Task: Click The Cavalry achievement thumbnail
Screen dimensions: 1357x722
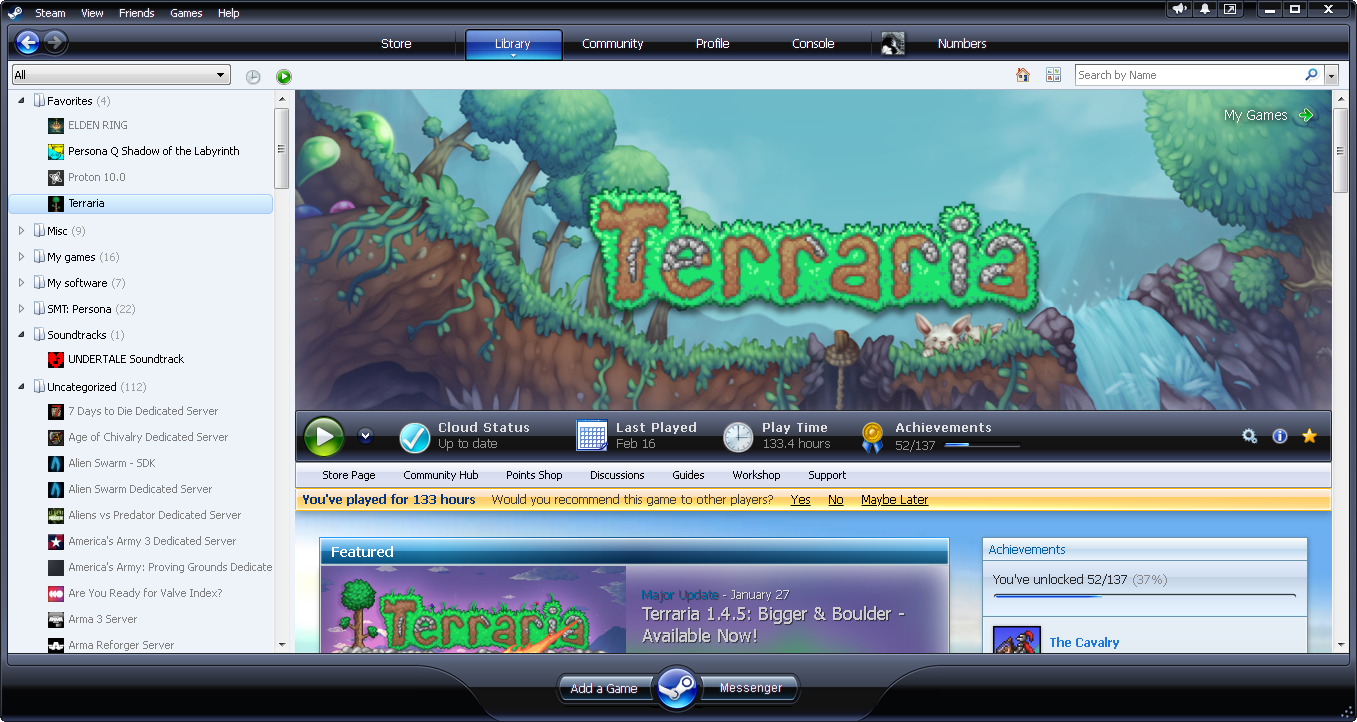Action: [1017, 640]
